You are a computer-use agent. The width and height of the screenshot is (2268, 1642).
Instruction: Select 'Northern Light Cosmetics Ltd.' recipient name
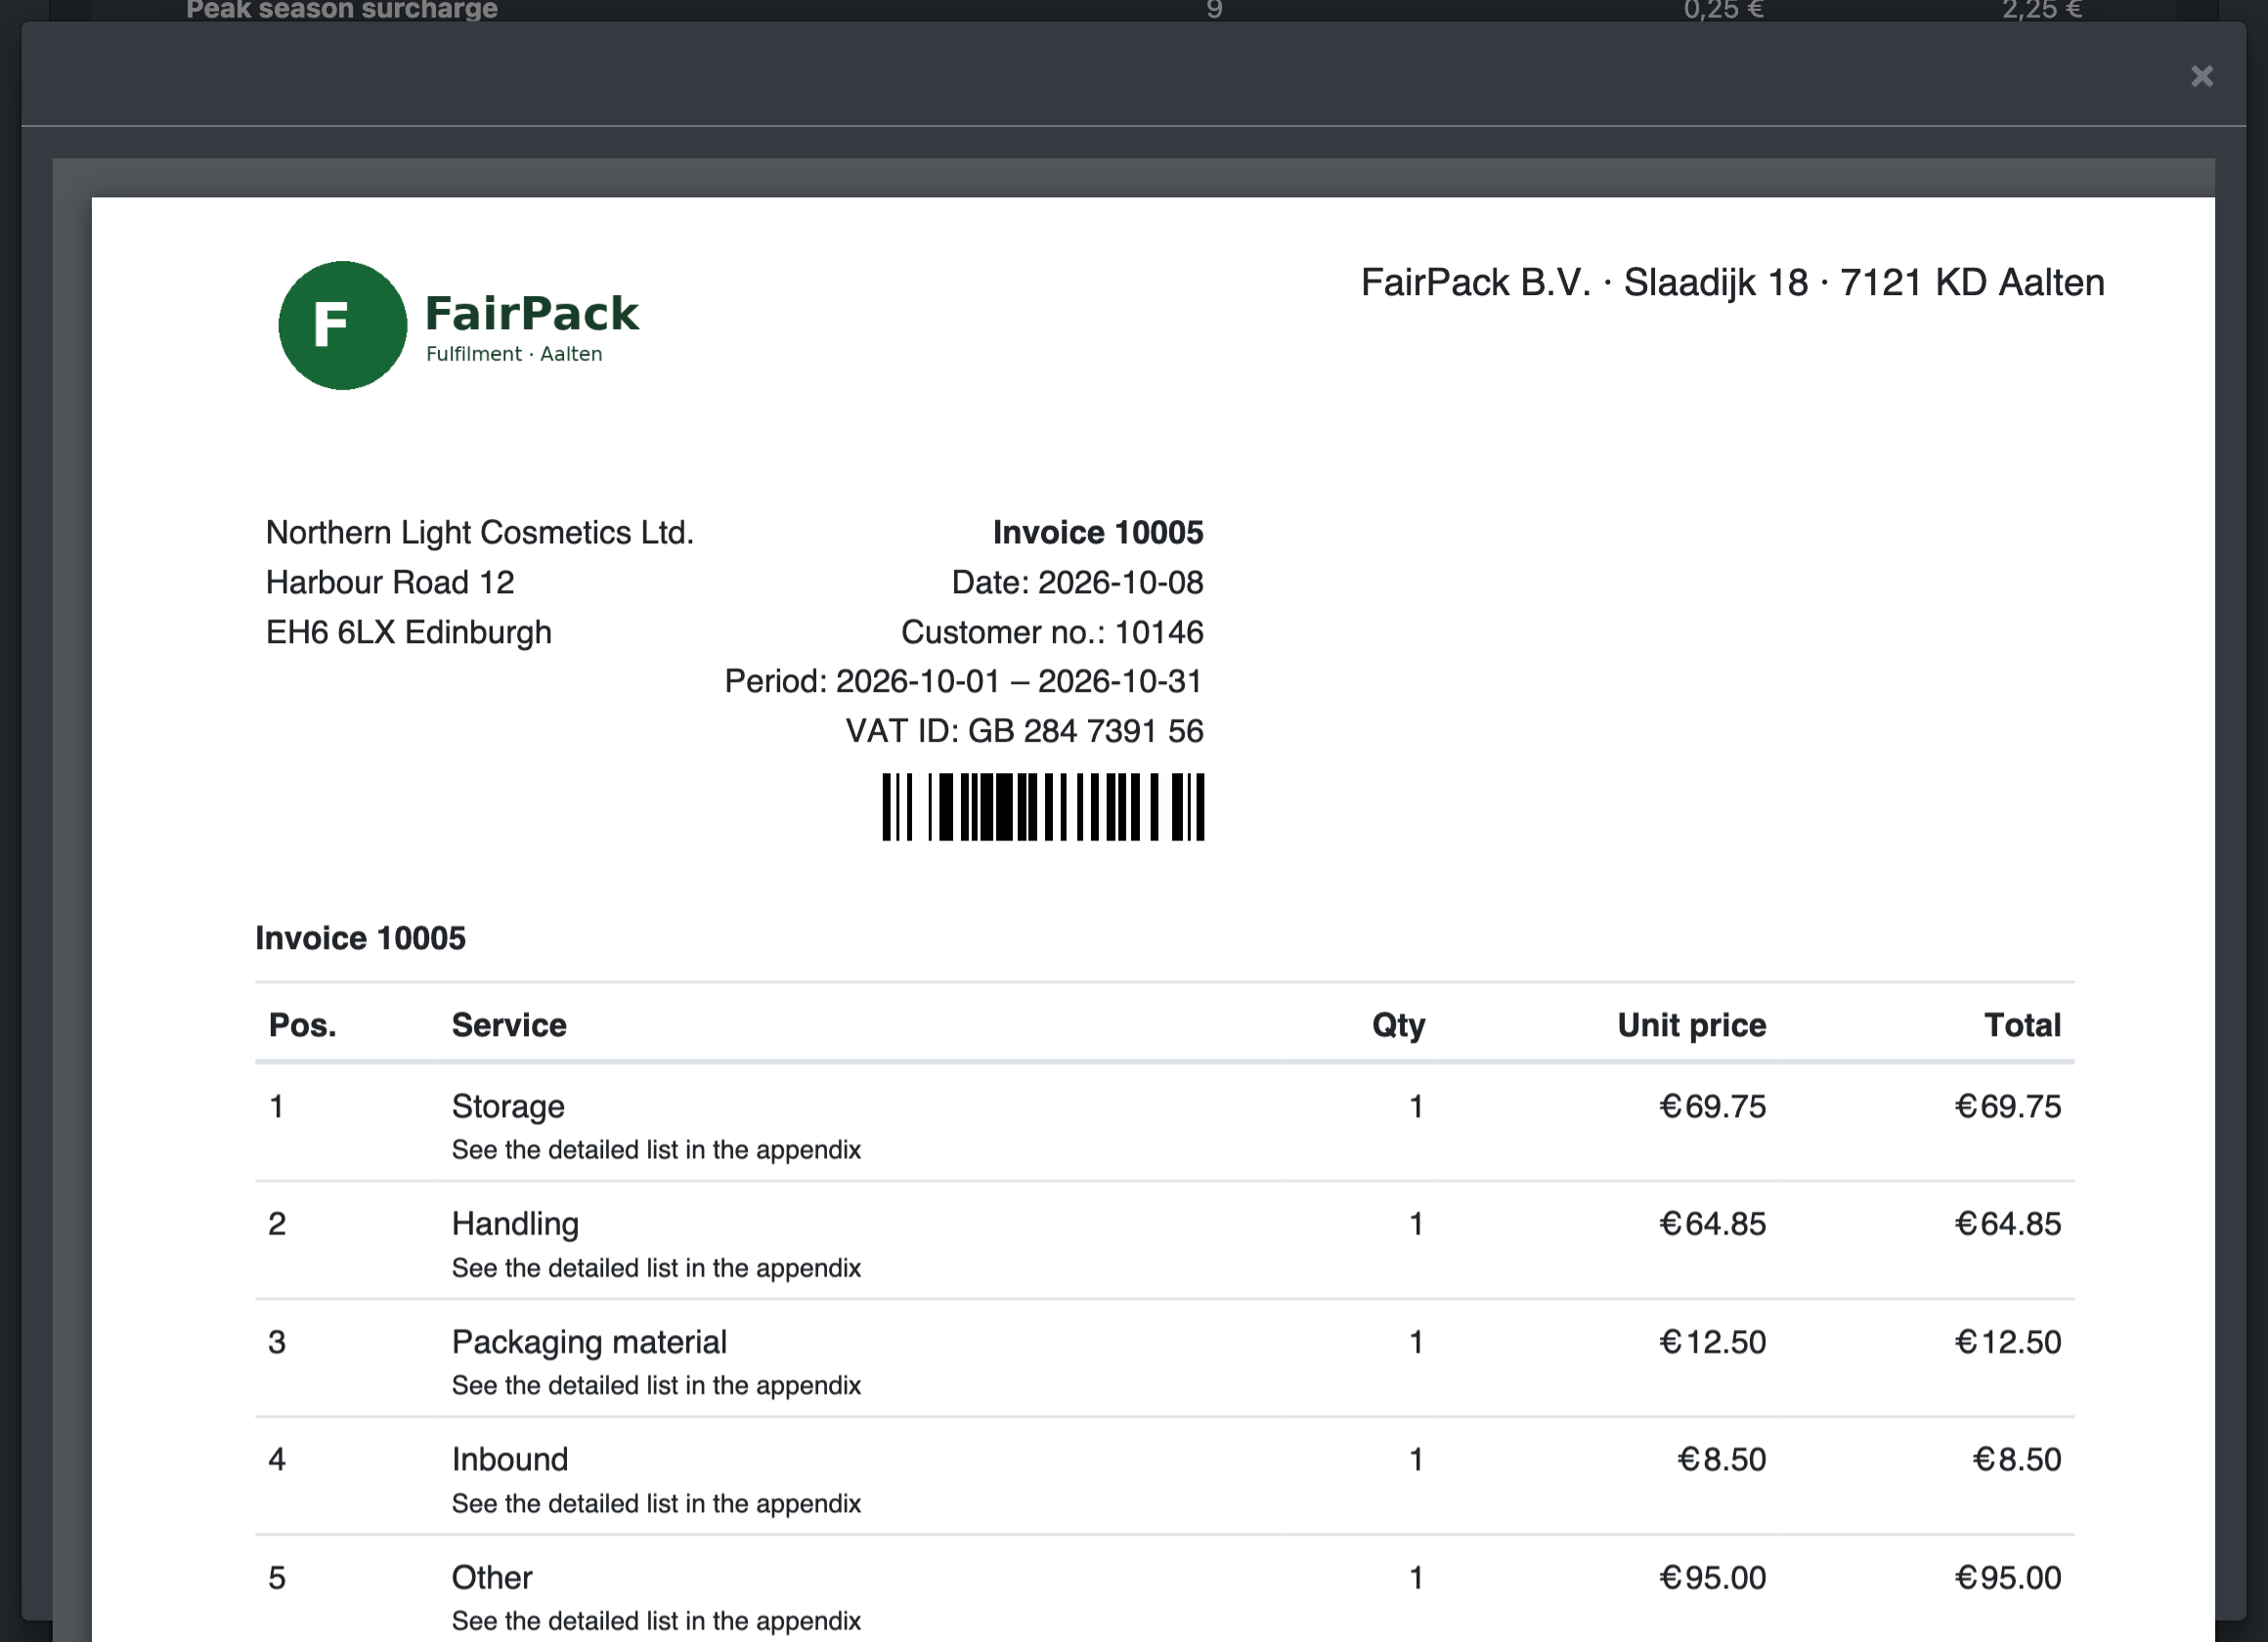pos(479,532)
